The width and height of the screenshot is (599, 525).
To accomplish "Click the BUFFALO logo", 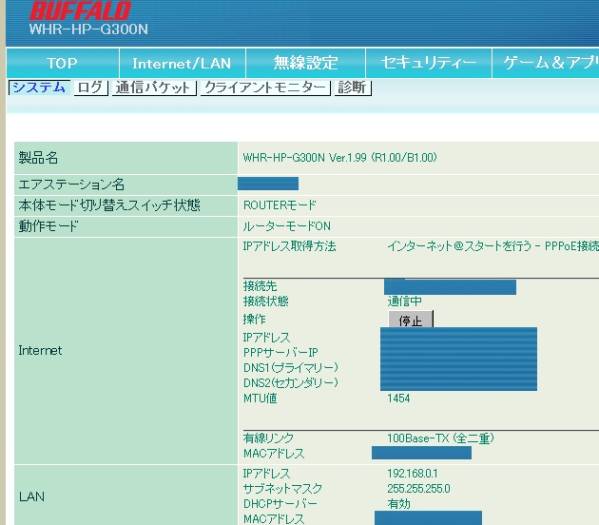I will coord(80,11).
